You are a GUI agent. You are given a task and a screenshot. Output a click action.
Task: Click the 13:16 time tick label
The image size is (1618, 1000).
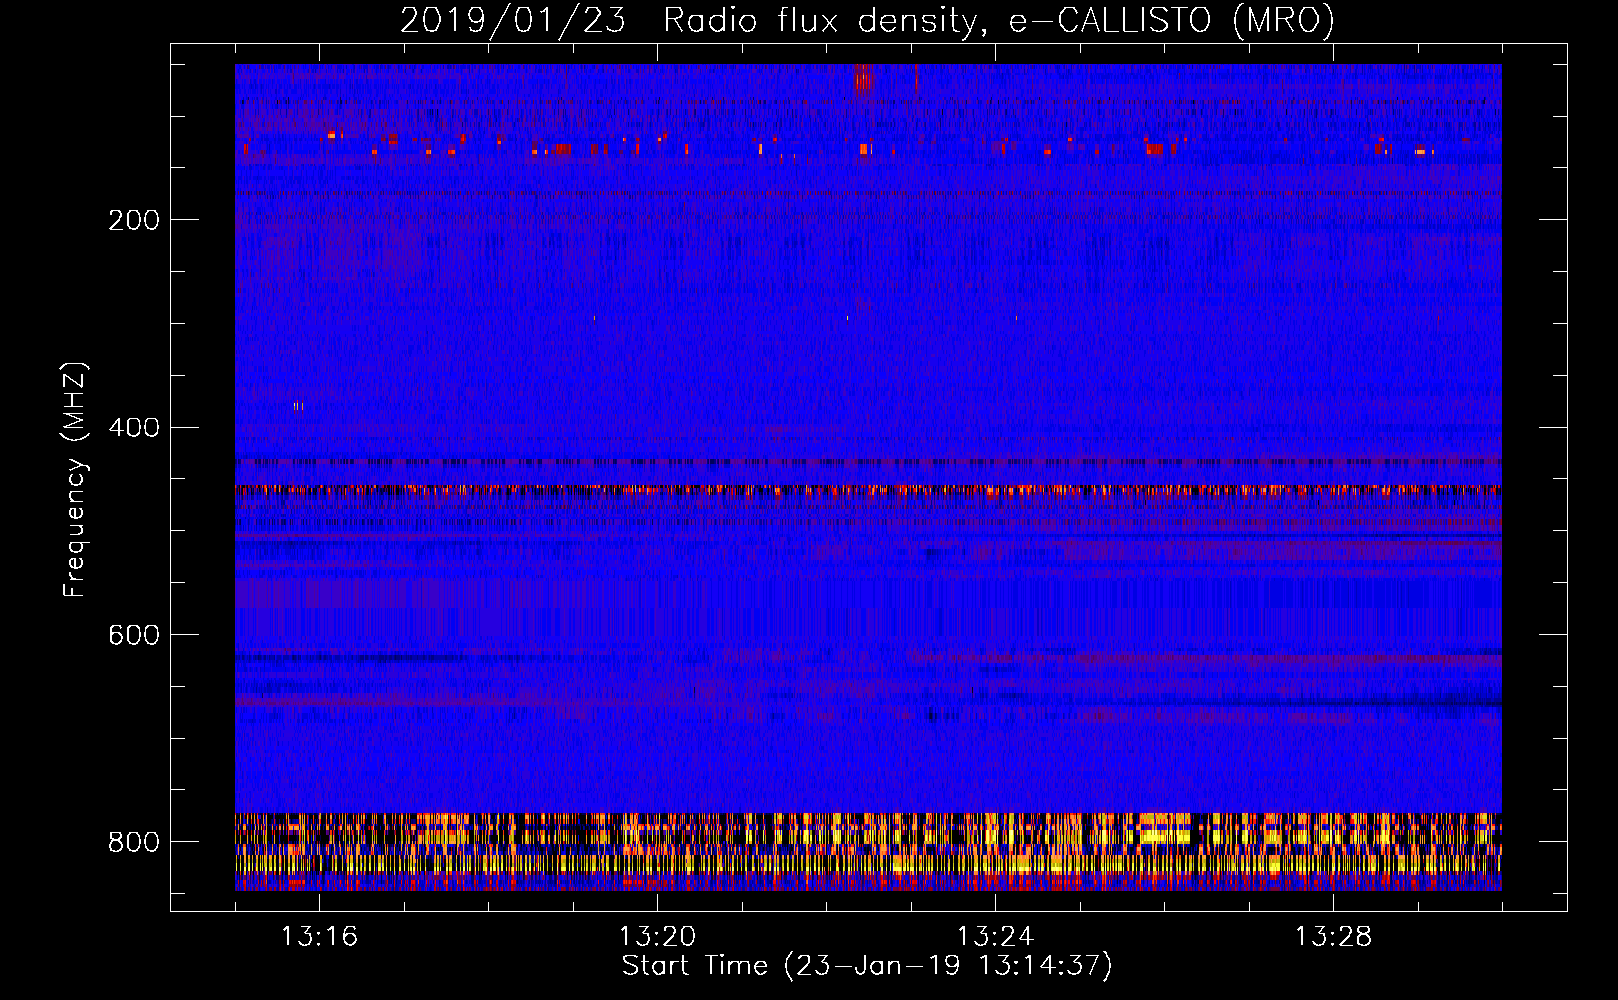(x=319, y=936)
